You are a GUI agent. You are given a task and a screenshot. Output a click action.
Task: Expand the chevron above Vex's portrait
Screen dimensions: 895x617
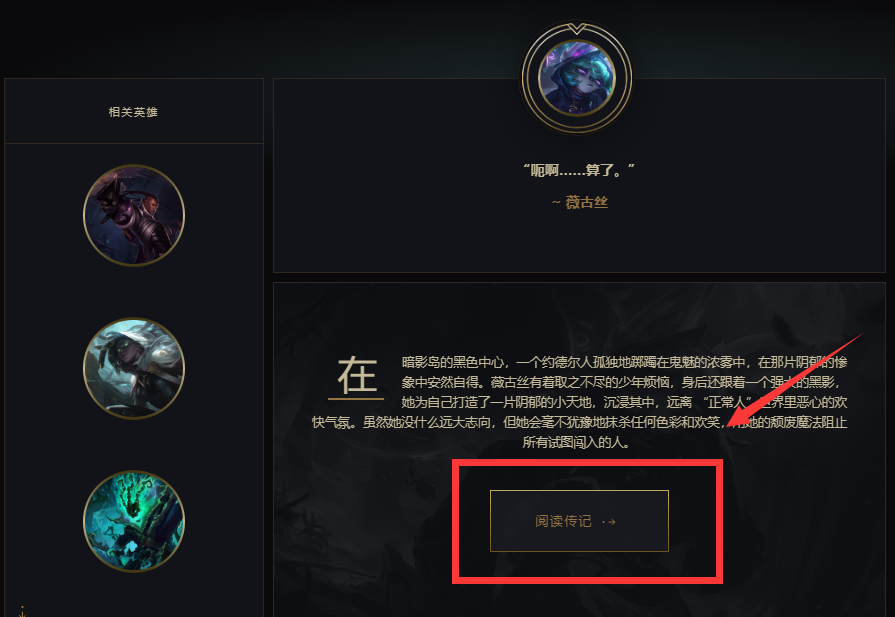point(577,28)
